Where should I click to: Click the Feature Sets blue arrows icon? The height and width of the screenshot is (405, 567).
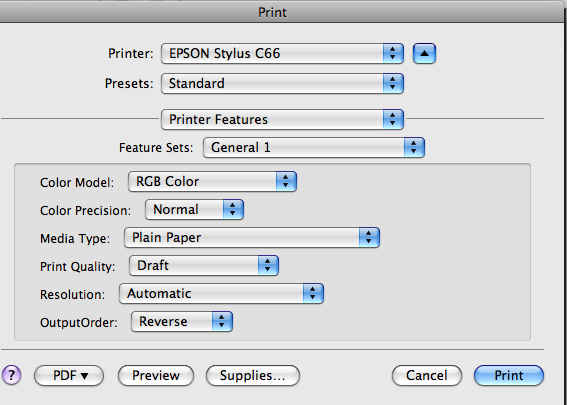pyautogui.click(x=414, y=147)
